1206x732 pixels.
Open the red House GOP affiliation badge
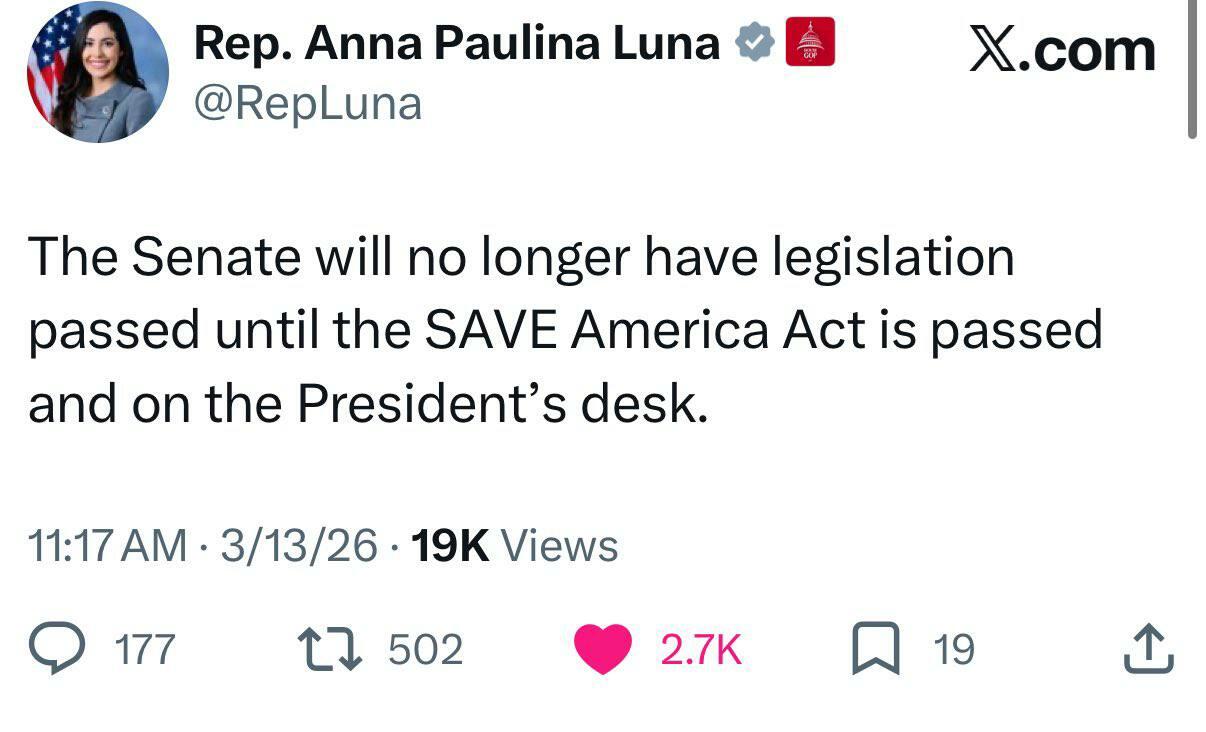pos(810,43)
